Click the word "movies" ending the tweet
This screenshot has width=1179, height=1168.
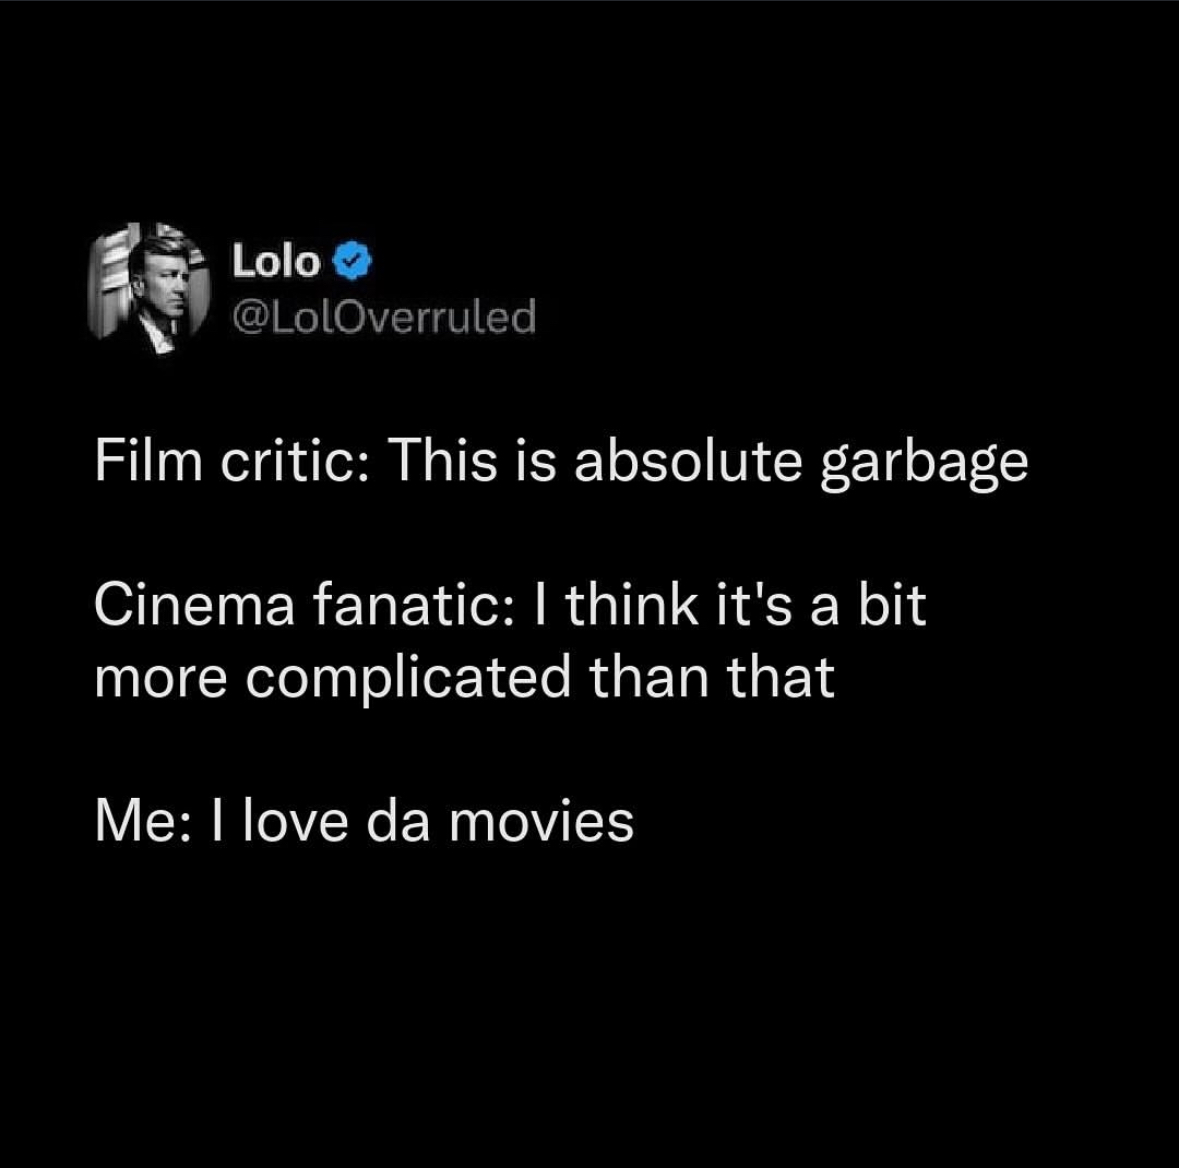[541, 821]
